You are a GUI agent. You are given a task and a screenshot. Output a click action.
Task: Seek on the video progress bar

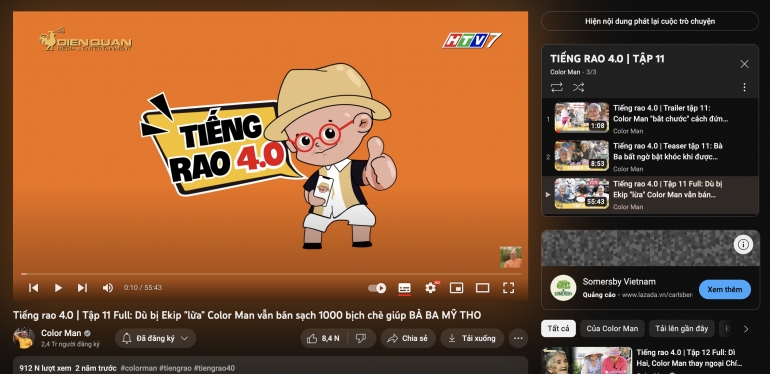point(271,274)
